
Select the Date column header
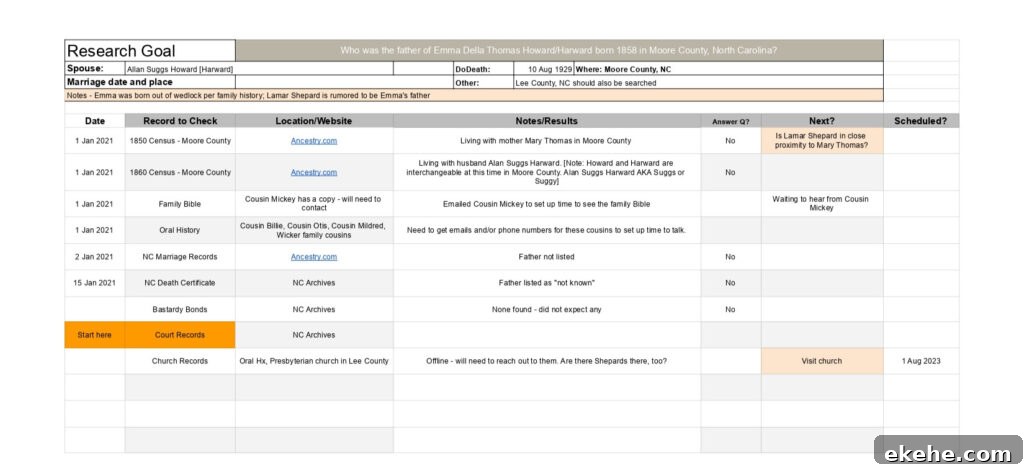click(x=95, y=121)
